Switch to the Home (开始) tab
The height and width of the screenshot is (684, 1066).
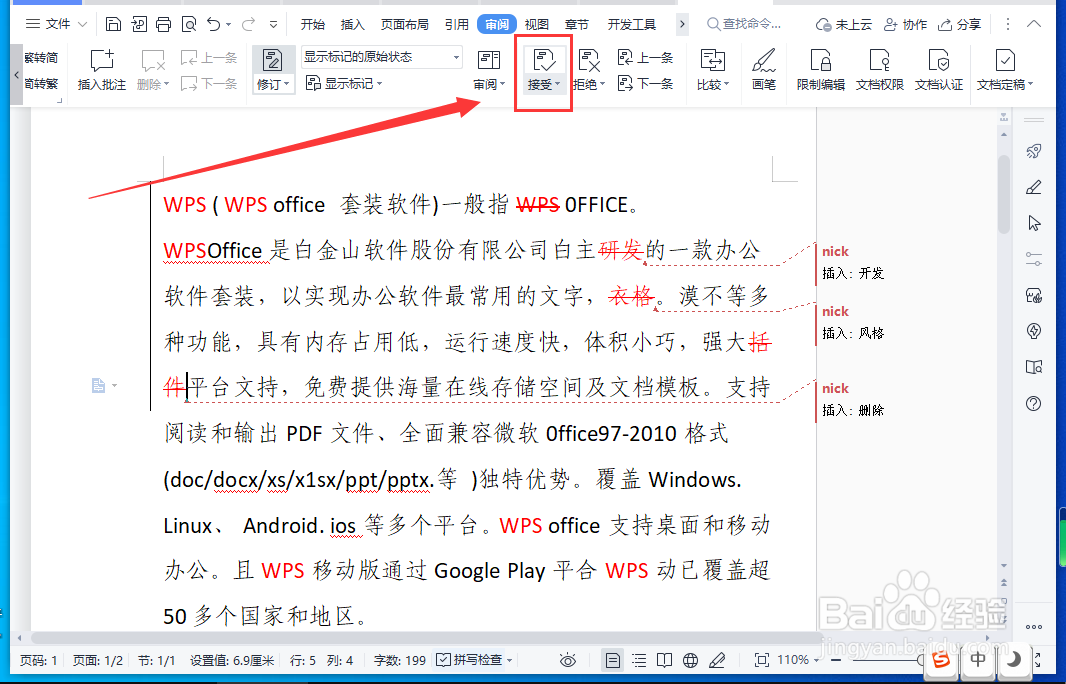pos(313,24)
